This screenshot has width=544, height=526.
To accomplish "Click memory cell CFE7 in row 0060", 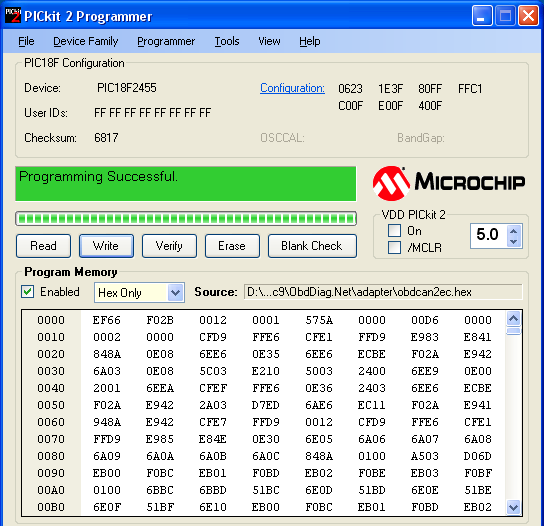I will pyautogui.click(x=213, y=422).
